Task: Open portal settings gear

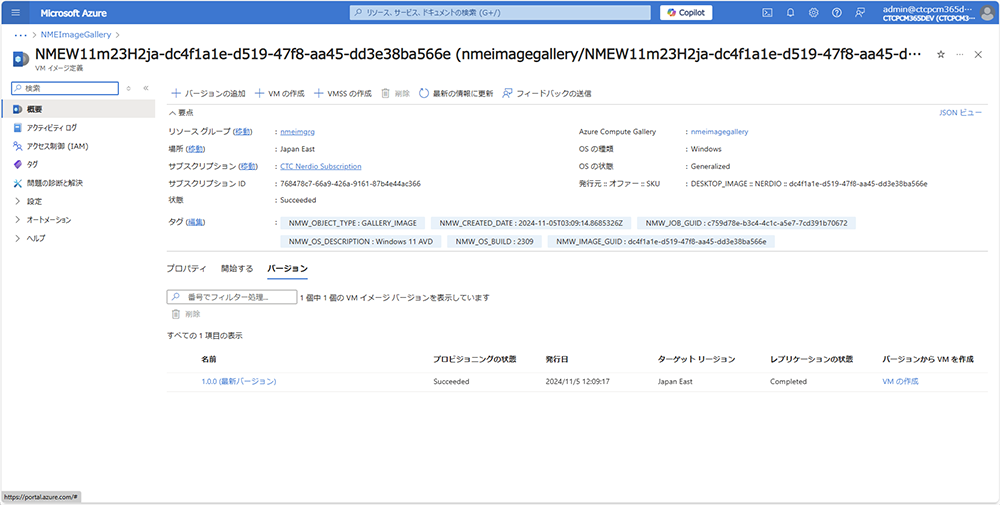Action: point(814,13)
